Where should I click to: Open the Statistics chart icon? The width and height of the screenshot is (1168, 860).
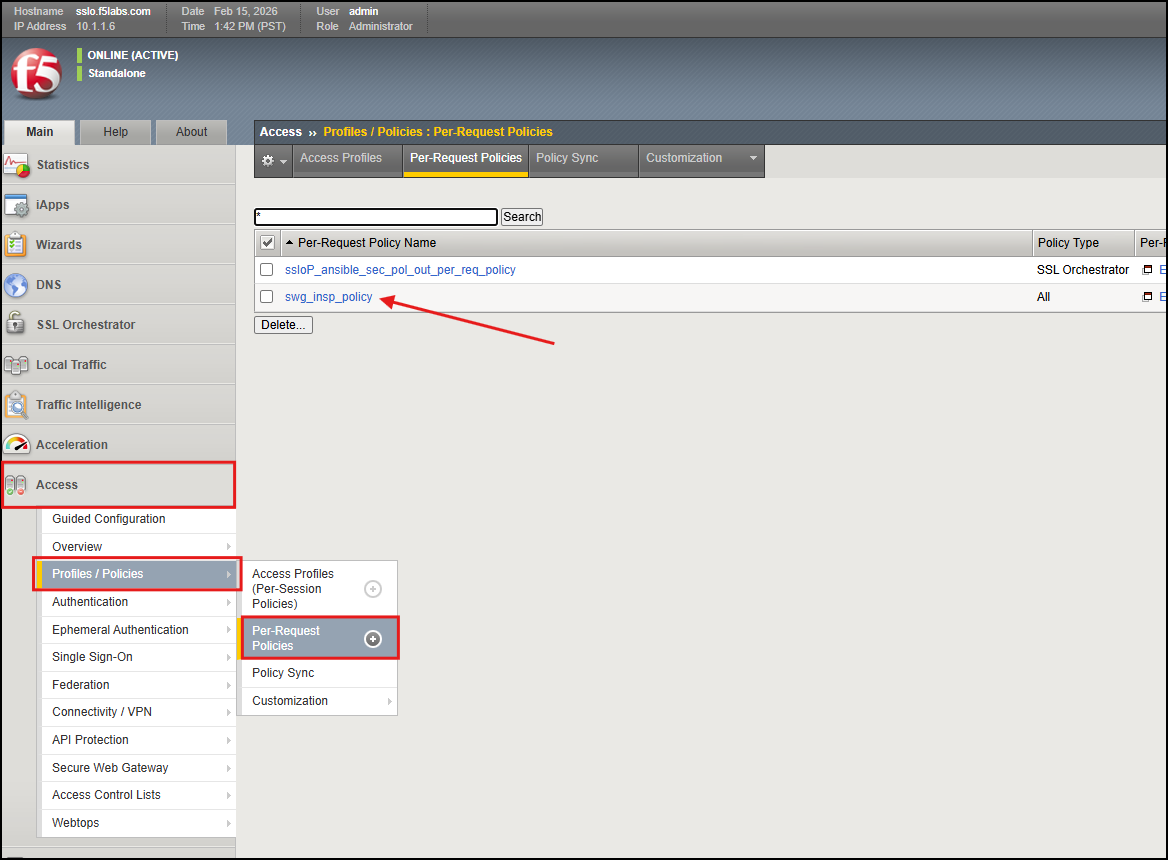point(16,165)
